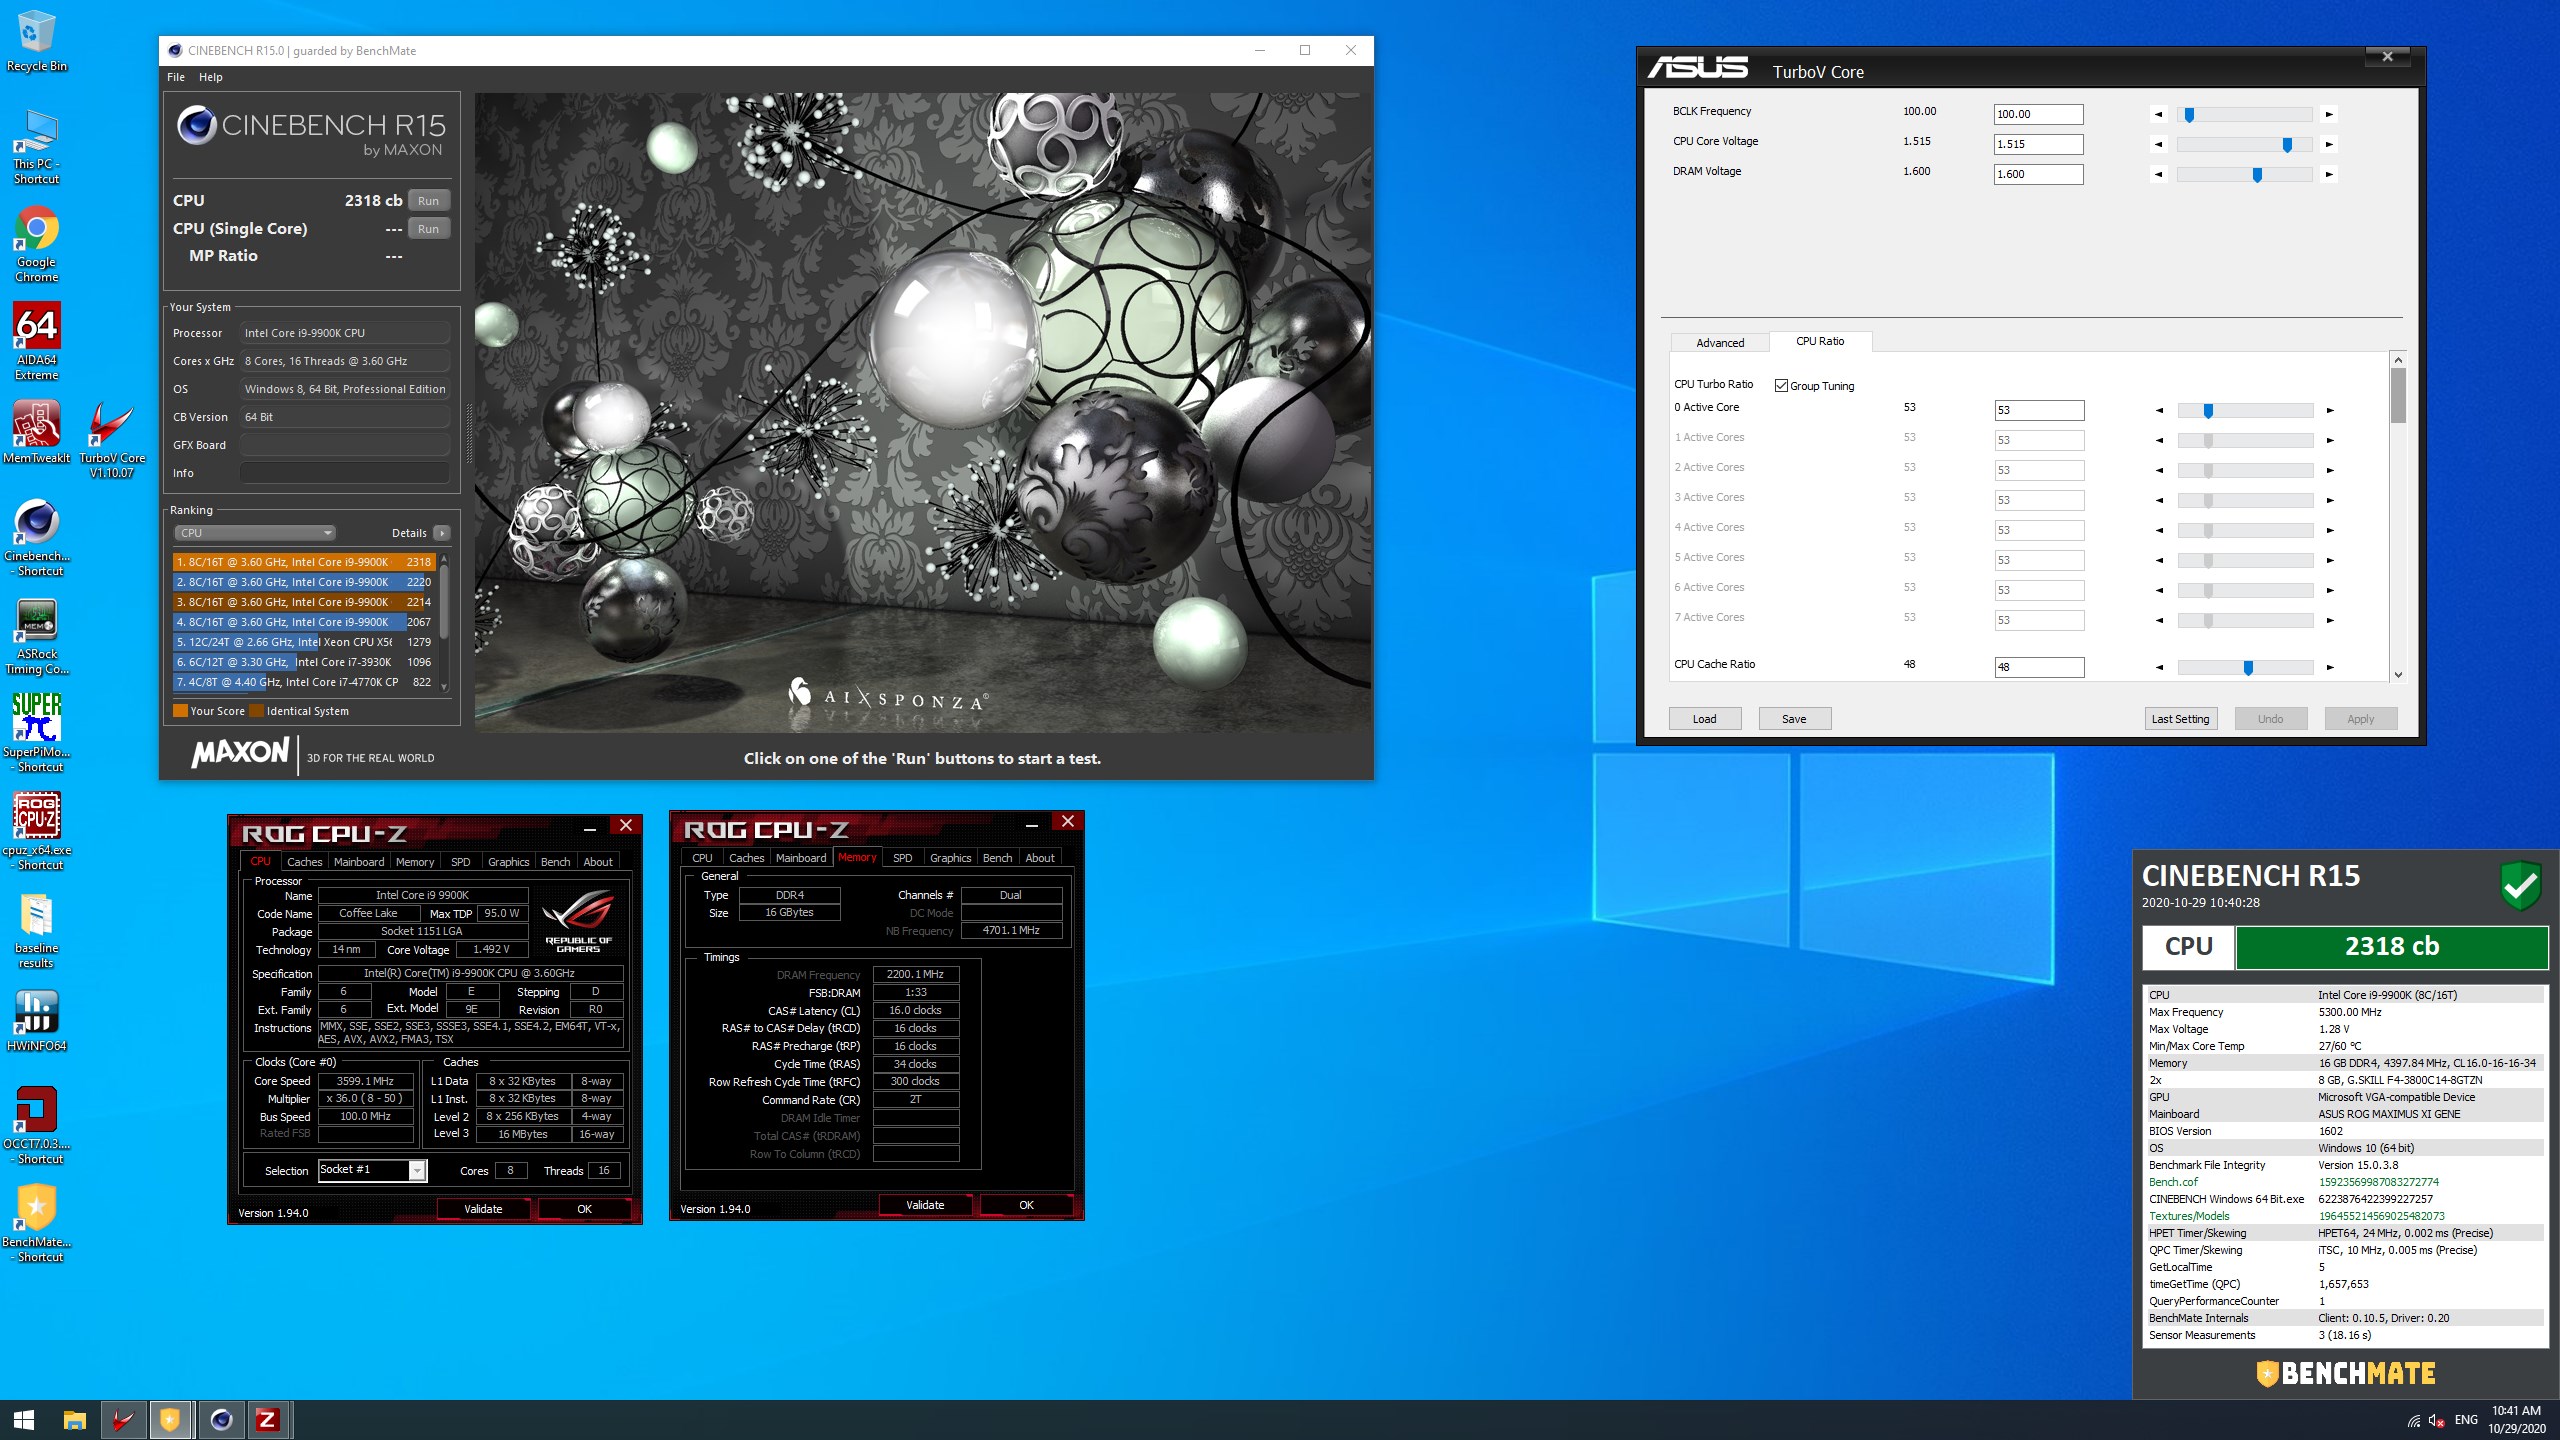The width and height of the screenshot is (2560, 1440).
Task: Click the TurboV scroll up arrow
Action: 2398,359
